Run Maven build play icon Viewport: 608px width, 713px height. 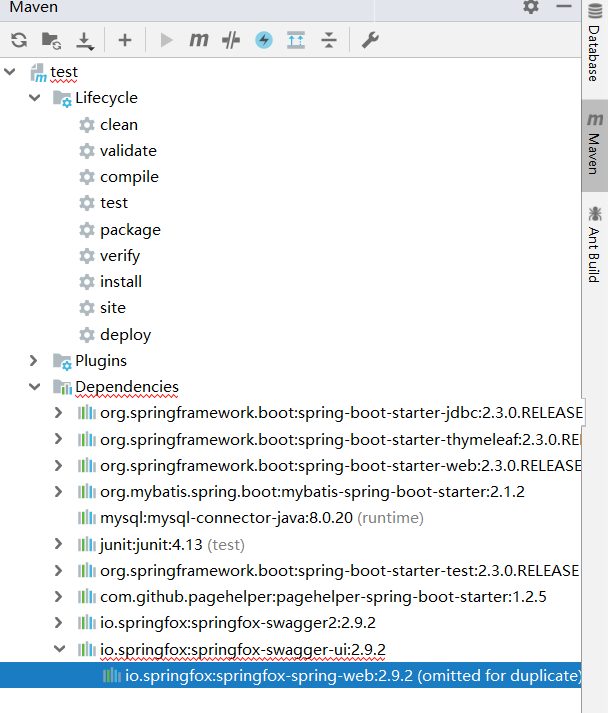click(x=166, y=40)
